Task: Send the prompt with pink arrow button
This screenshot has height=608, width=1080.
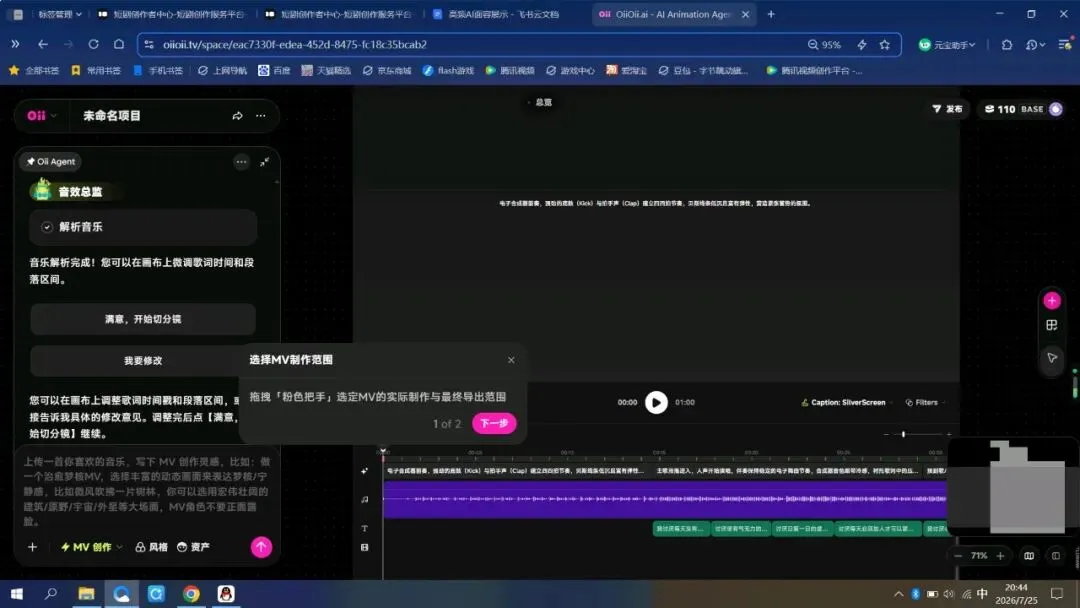Action: (x=261, y=547)
